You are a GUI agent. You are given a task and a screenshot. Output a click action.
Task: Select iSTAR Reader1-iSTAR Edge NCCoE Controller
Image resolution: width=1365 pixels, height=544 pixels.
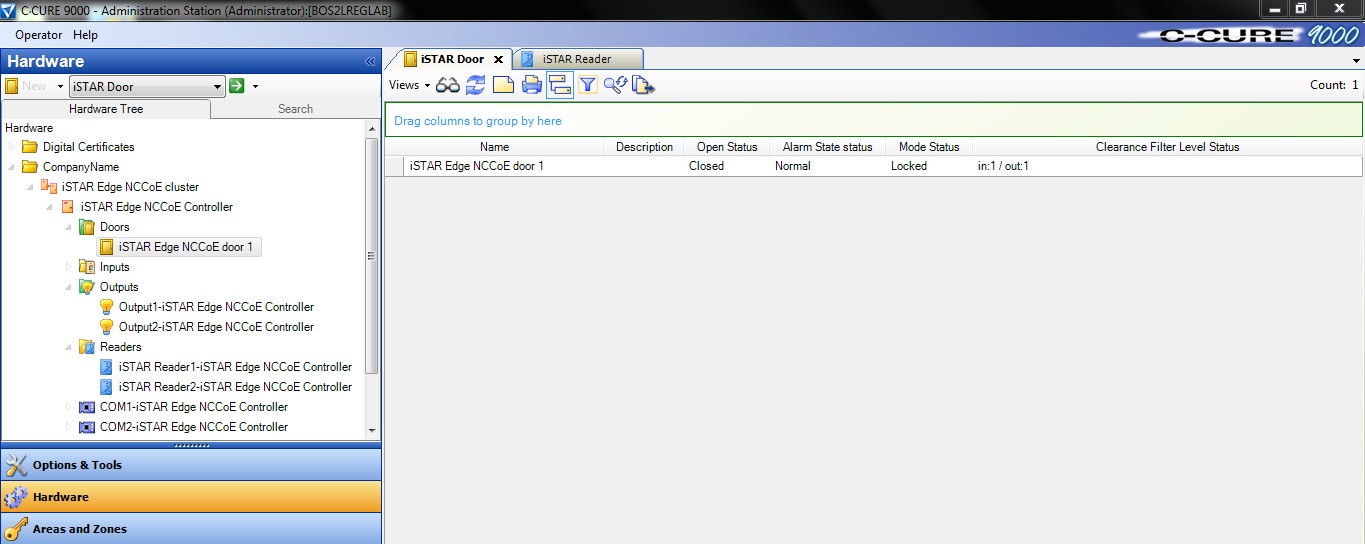click(x=235, y=367)
